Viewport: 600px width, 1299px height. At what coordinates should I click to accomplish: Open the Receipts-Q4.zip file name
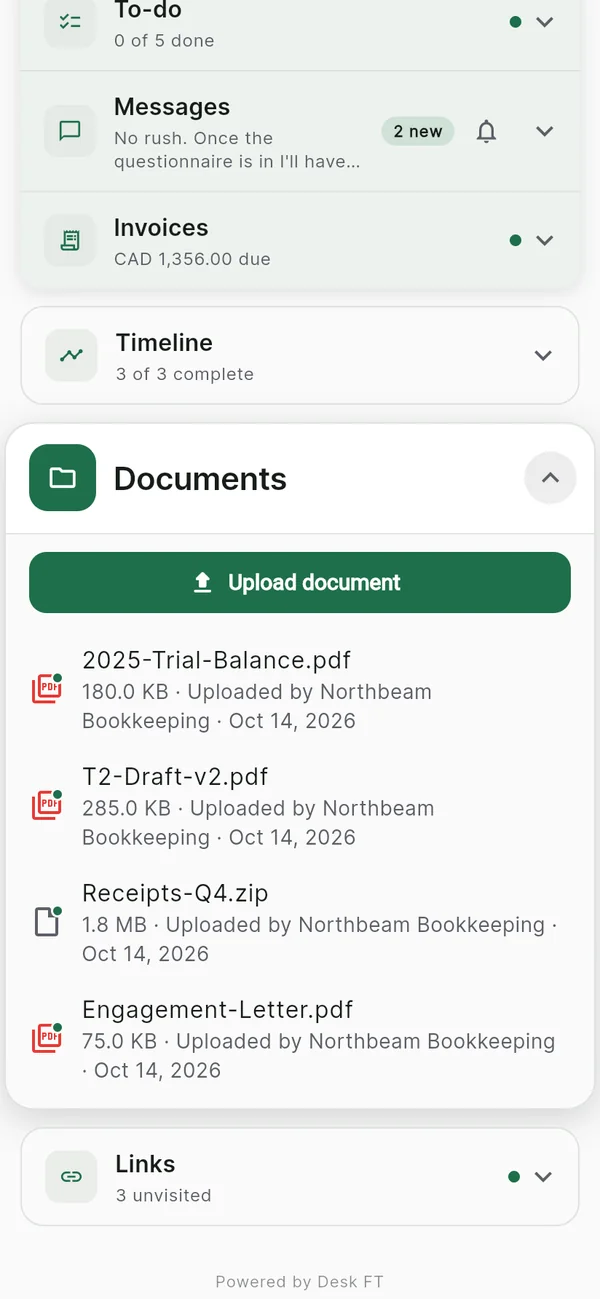(x=175, y=893)
